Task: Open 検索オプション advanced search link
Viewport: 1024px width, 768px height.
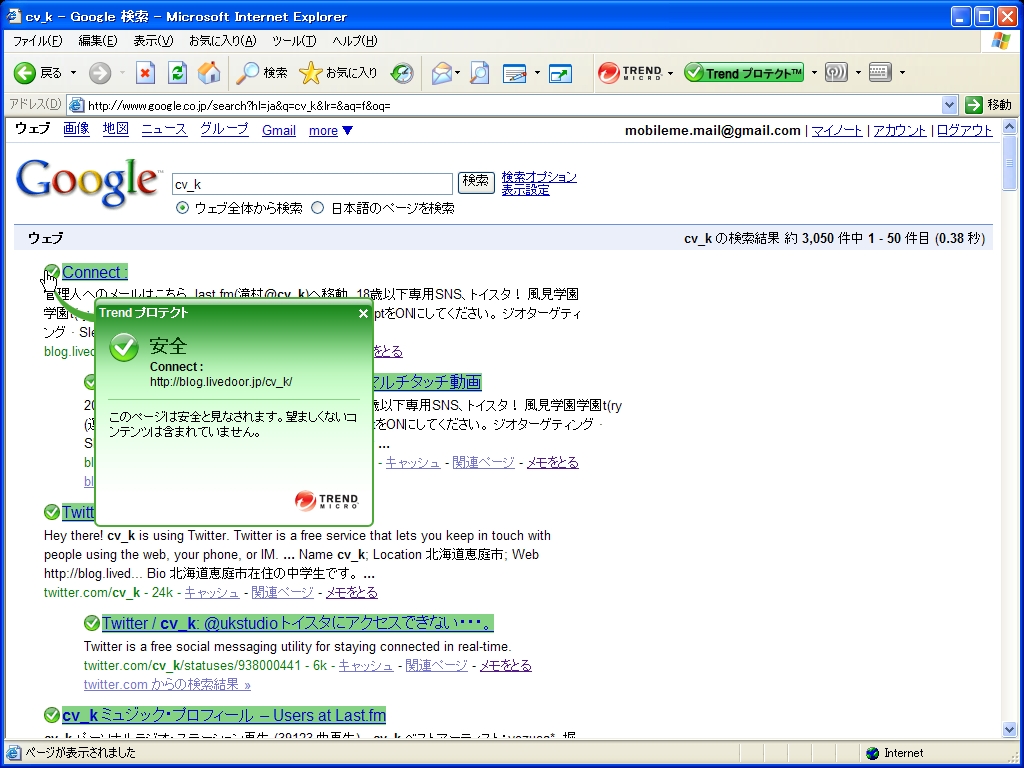Action: coord(539,176)
